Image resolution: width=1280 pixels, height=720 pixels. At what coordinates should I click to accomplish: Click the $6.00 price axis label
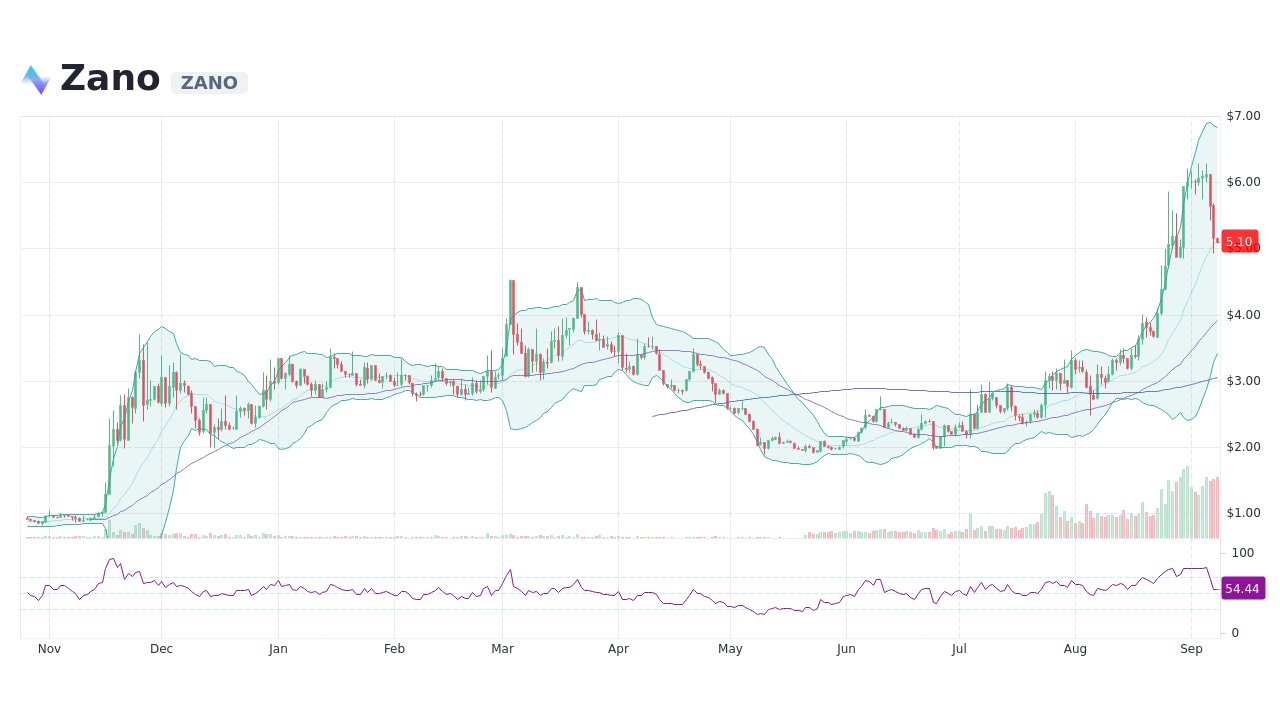1243,182
